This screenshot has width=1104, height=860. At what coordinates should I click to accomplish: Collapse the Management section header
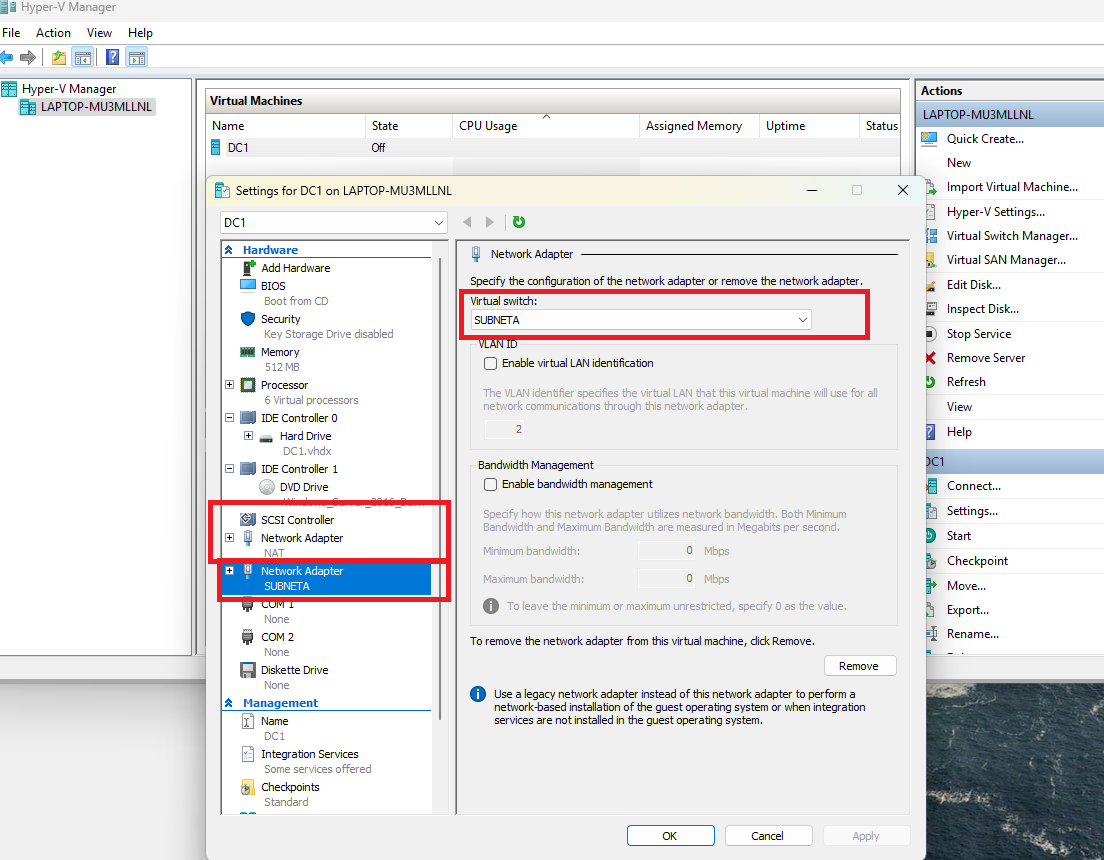[229, 703]
